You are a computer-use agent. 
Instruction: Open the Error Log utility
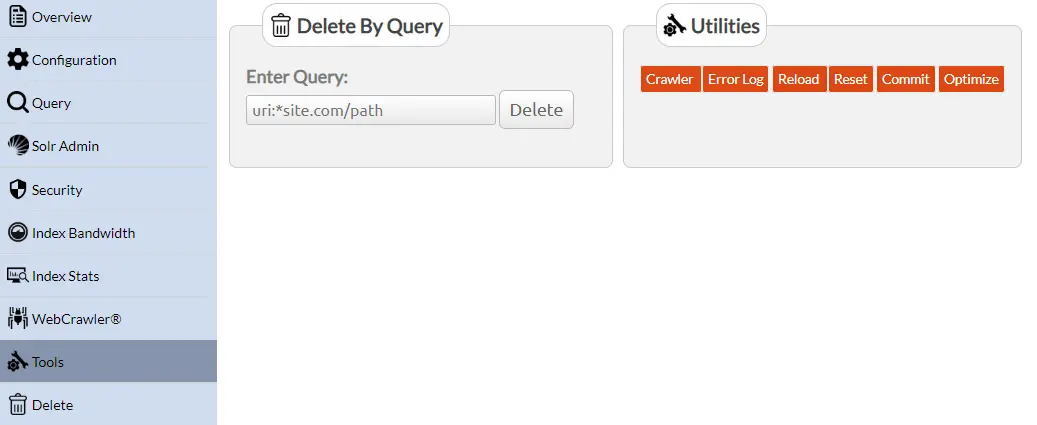point(735,79)
